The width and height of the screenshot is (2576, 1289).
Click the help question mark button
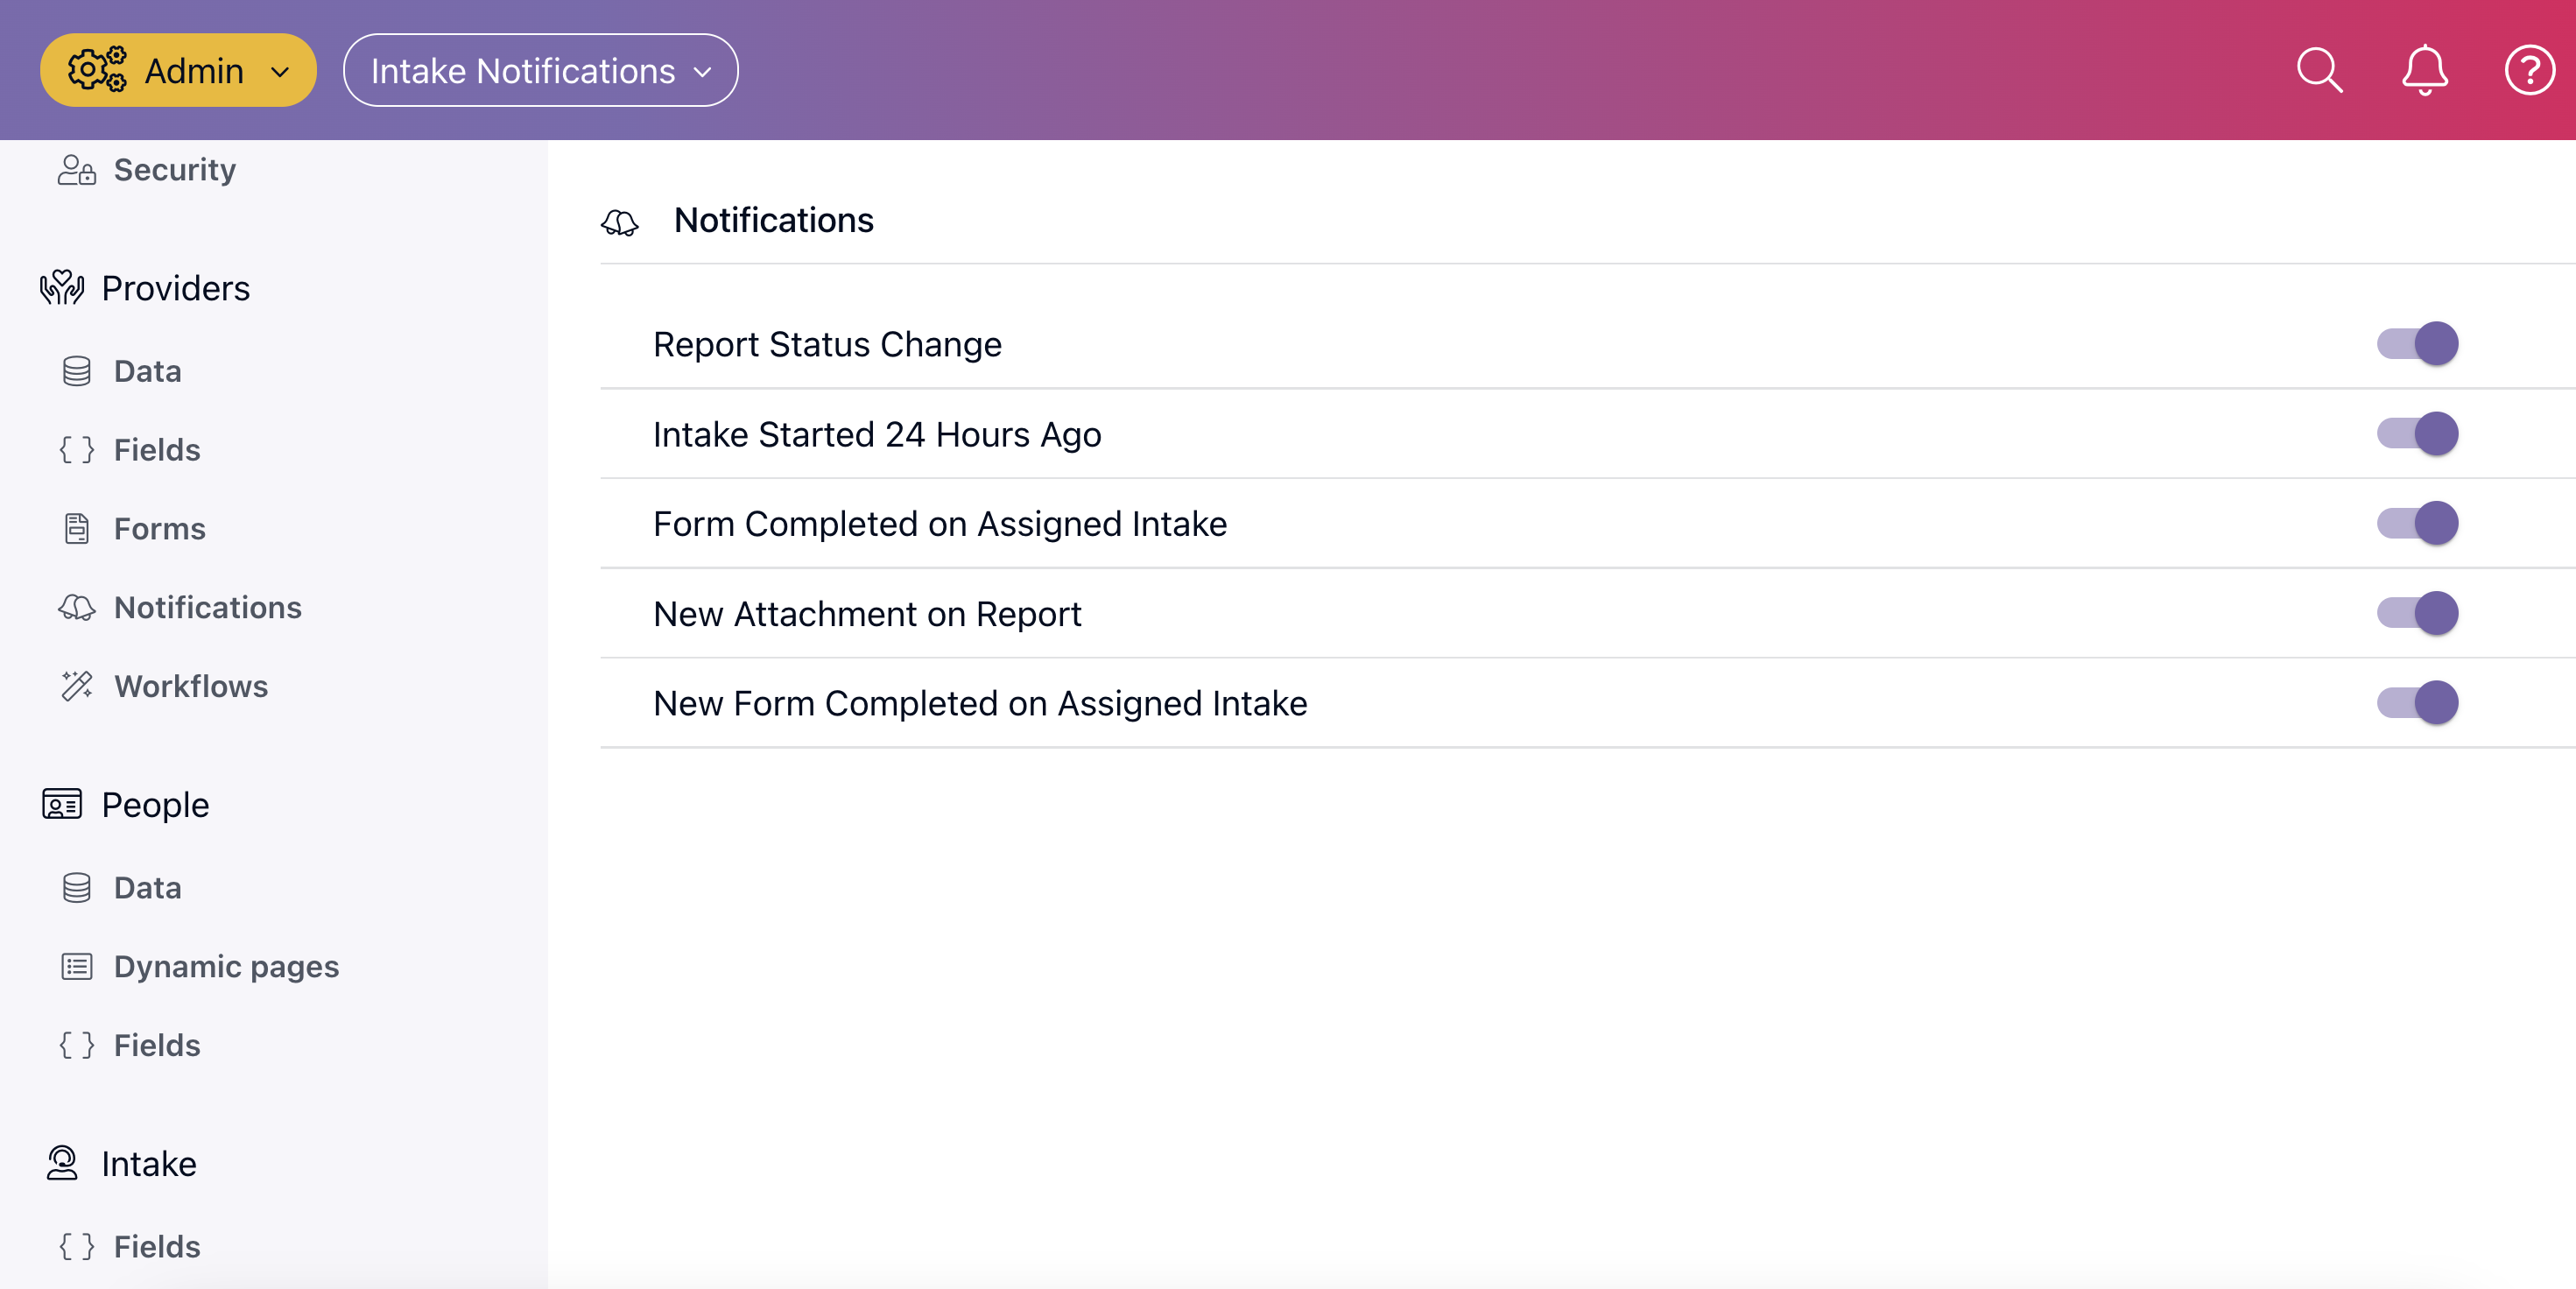(x=2528, y=70)
